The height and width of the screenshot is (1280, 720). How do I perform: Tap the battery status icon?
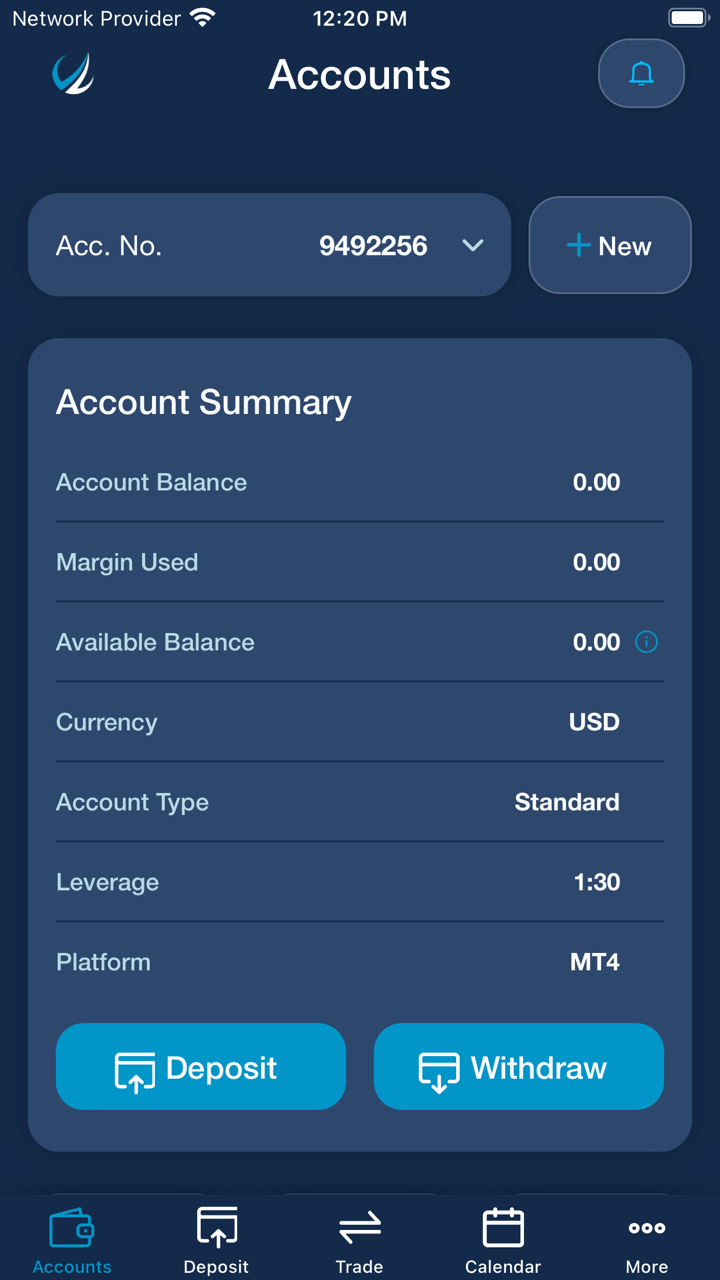click(688, 18)
